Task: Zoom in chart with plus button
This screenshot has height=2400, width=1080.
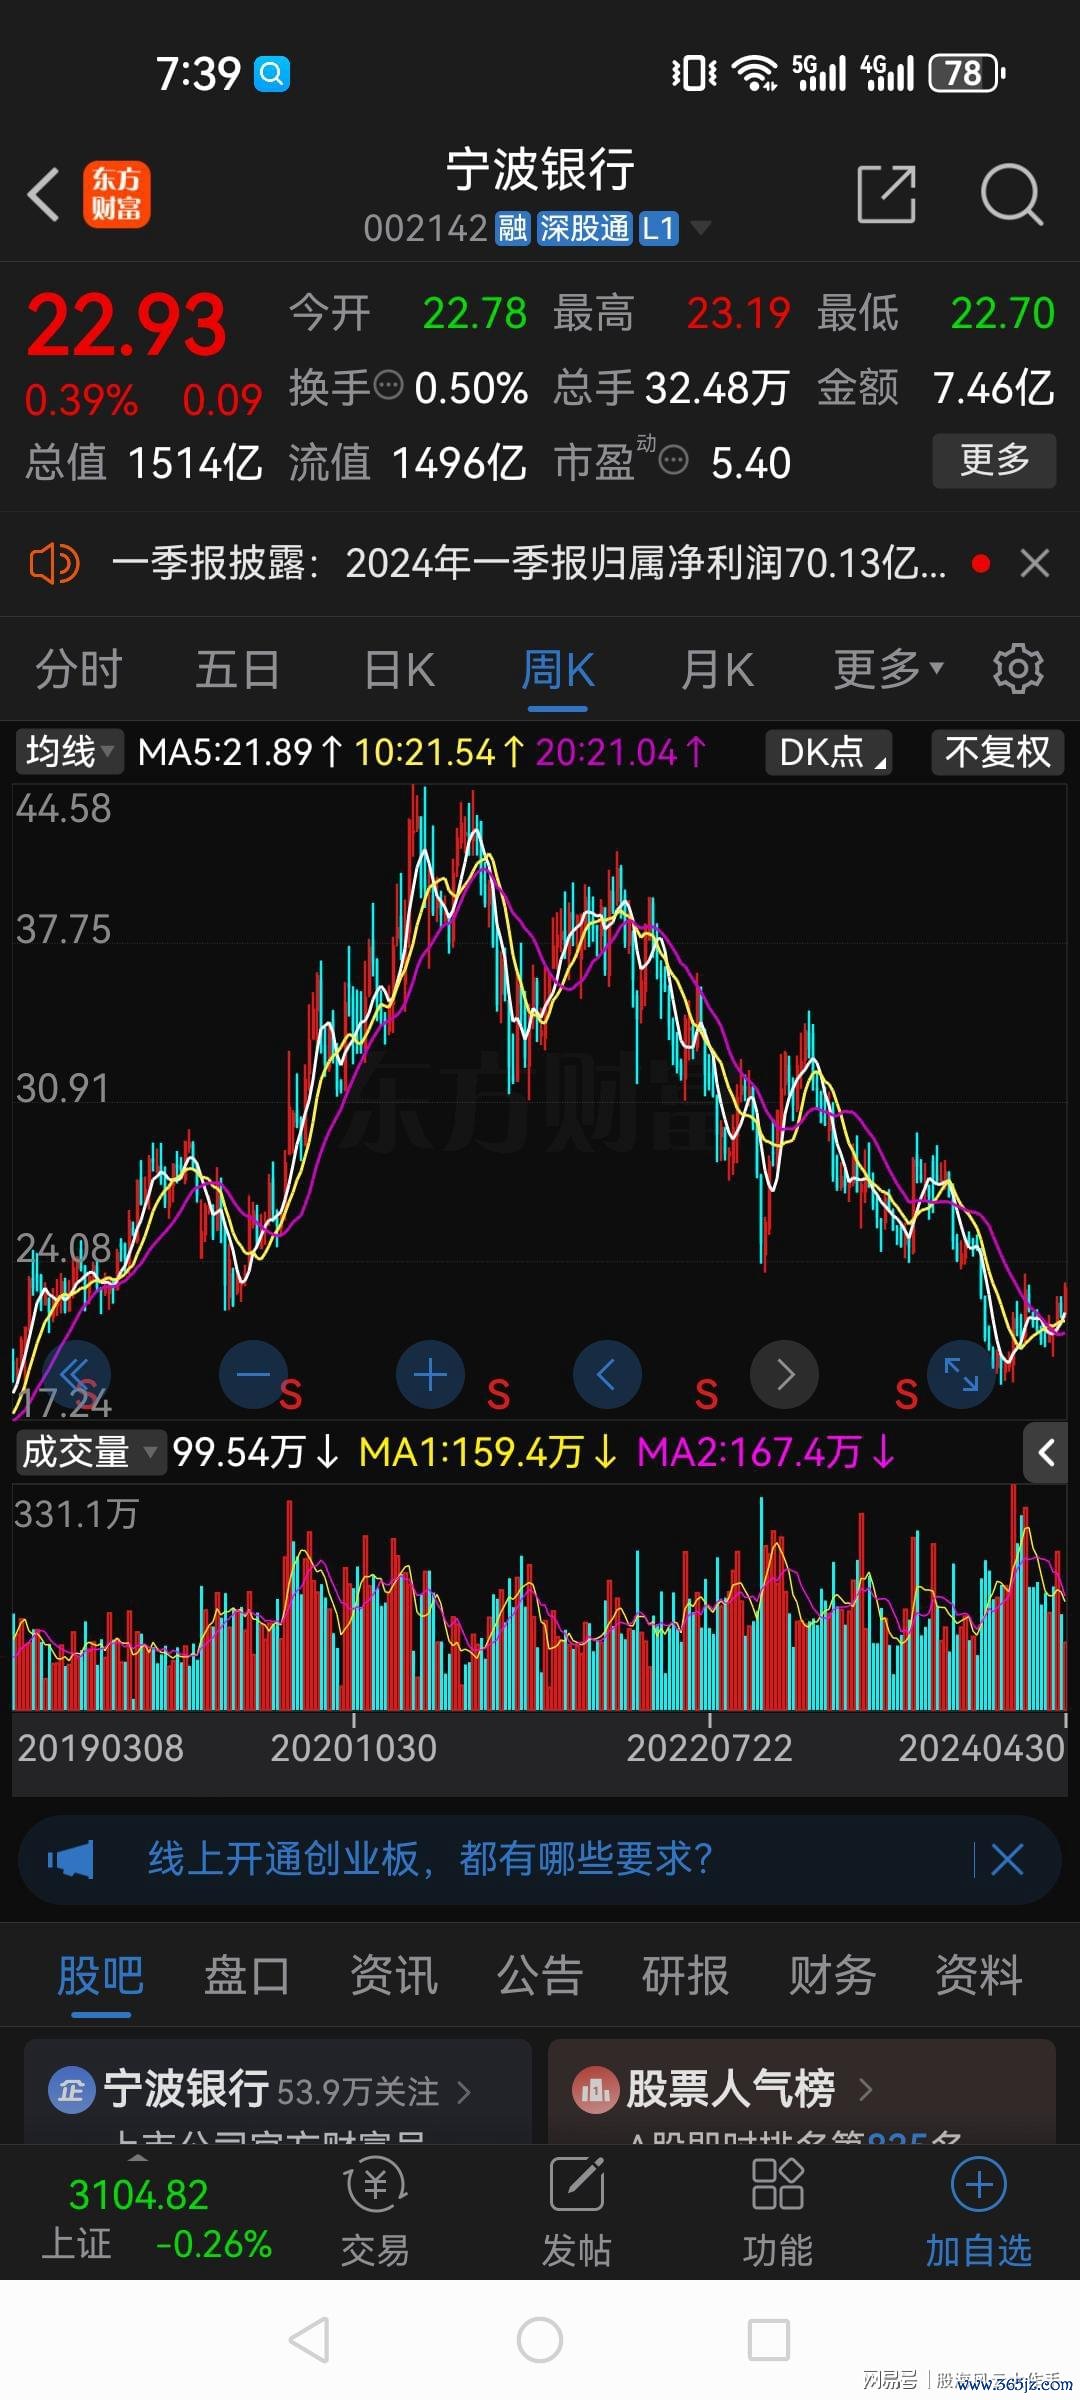Action: click(430, 1375)
